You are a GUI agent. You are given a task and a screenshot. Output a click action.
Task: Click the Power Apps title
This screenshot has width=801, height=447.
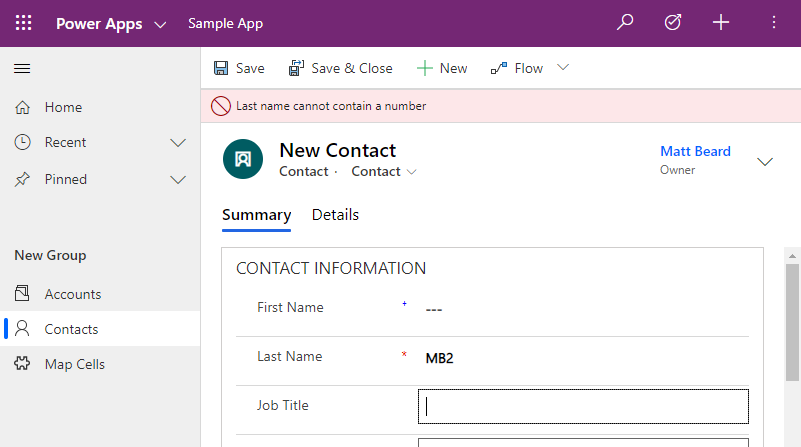[99, 24]
